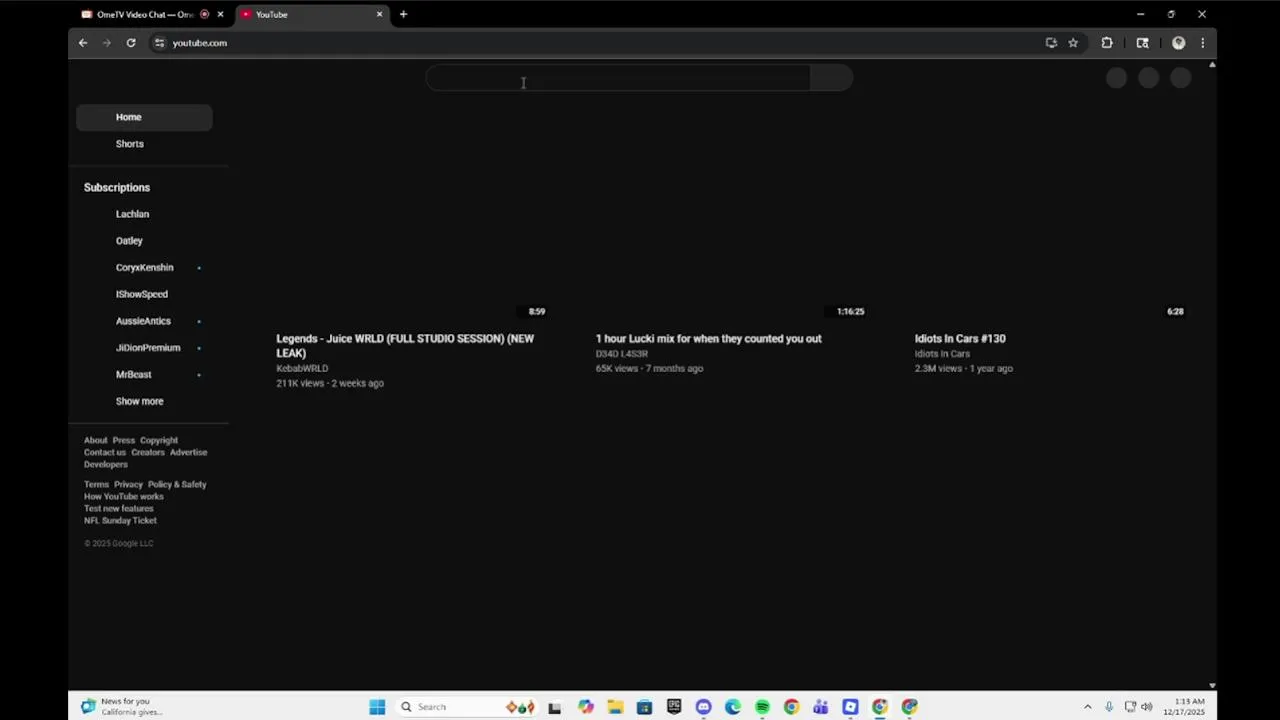Close the OmeTV Video Chat tab
This screenshot has height=720, width=1280.
(220, 14)
